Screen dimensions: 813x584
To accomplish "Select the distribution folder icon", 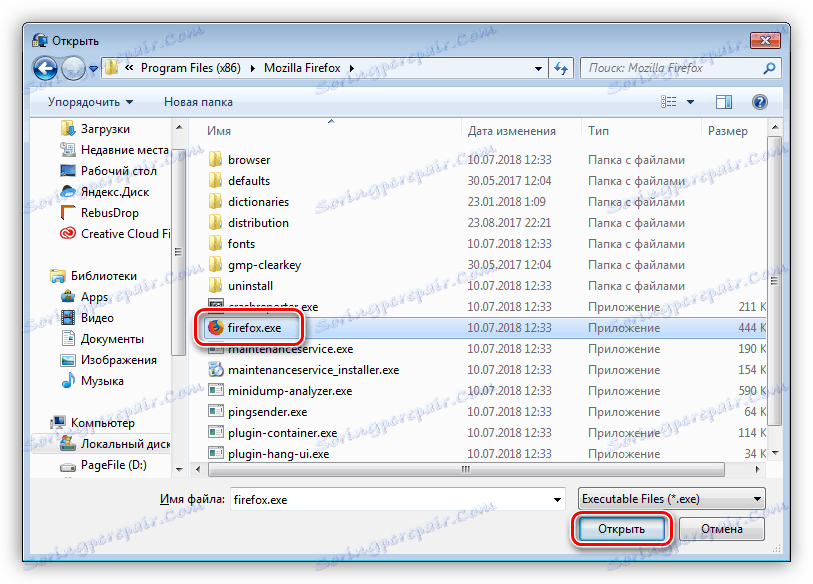I will (215, 223).
